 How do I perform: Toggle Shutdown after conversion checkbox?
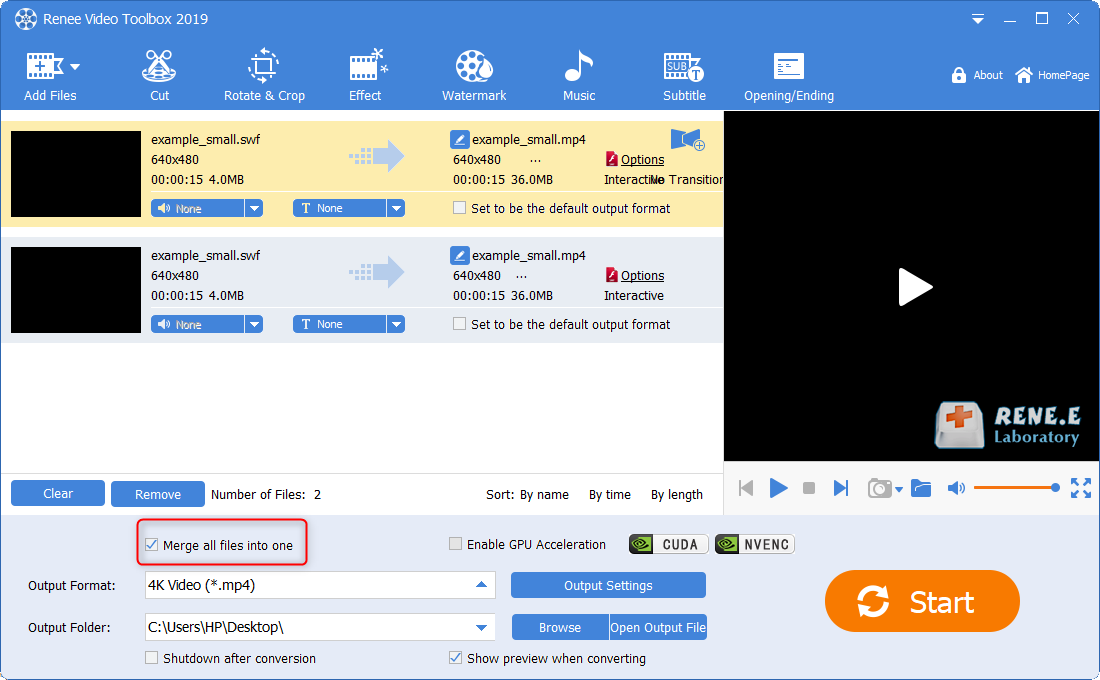152,659
